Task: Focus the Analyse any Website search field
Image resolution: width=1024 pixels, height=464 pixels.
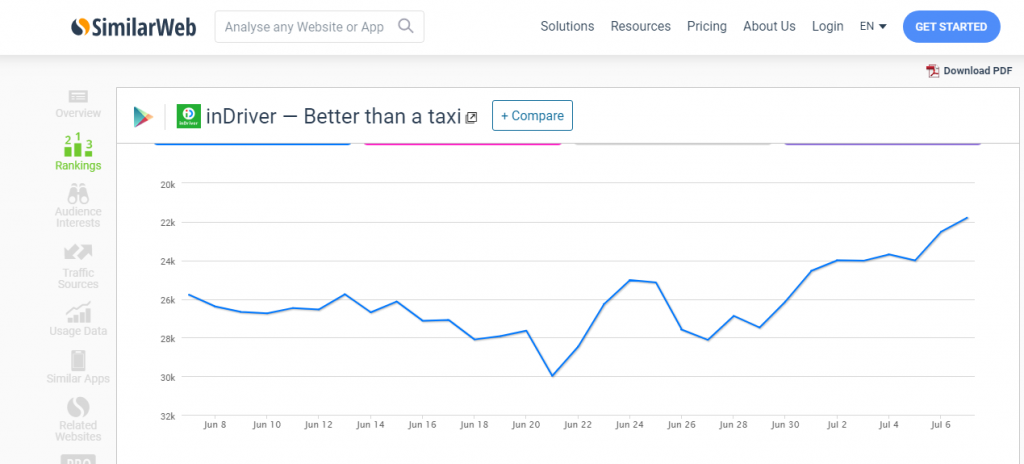Action: tap(305, 27)
